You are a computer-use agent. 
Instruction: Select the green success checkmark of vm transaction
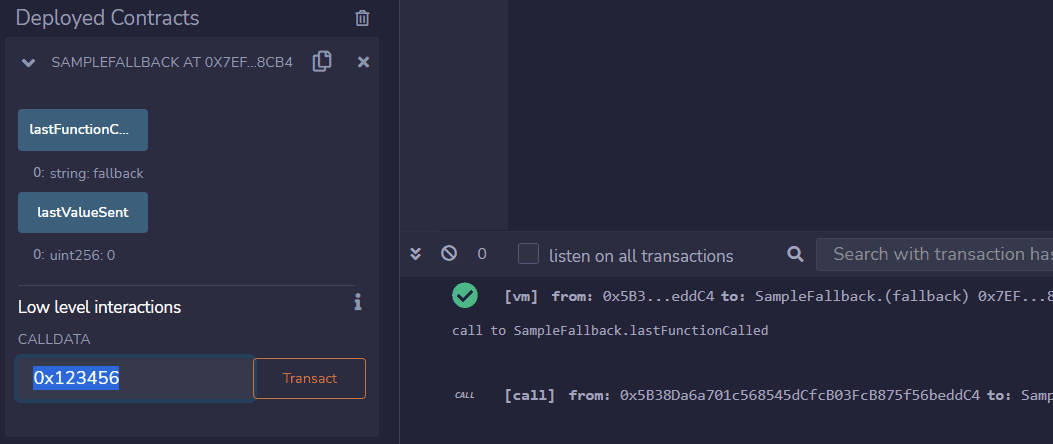(465, 296)
